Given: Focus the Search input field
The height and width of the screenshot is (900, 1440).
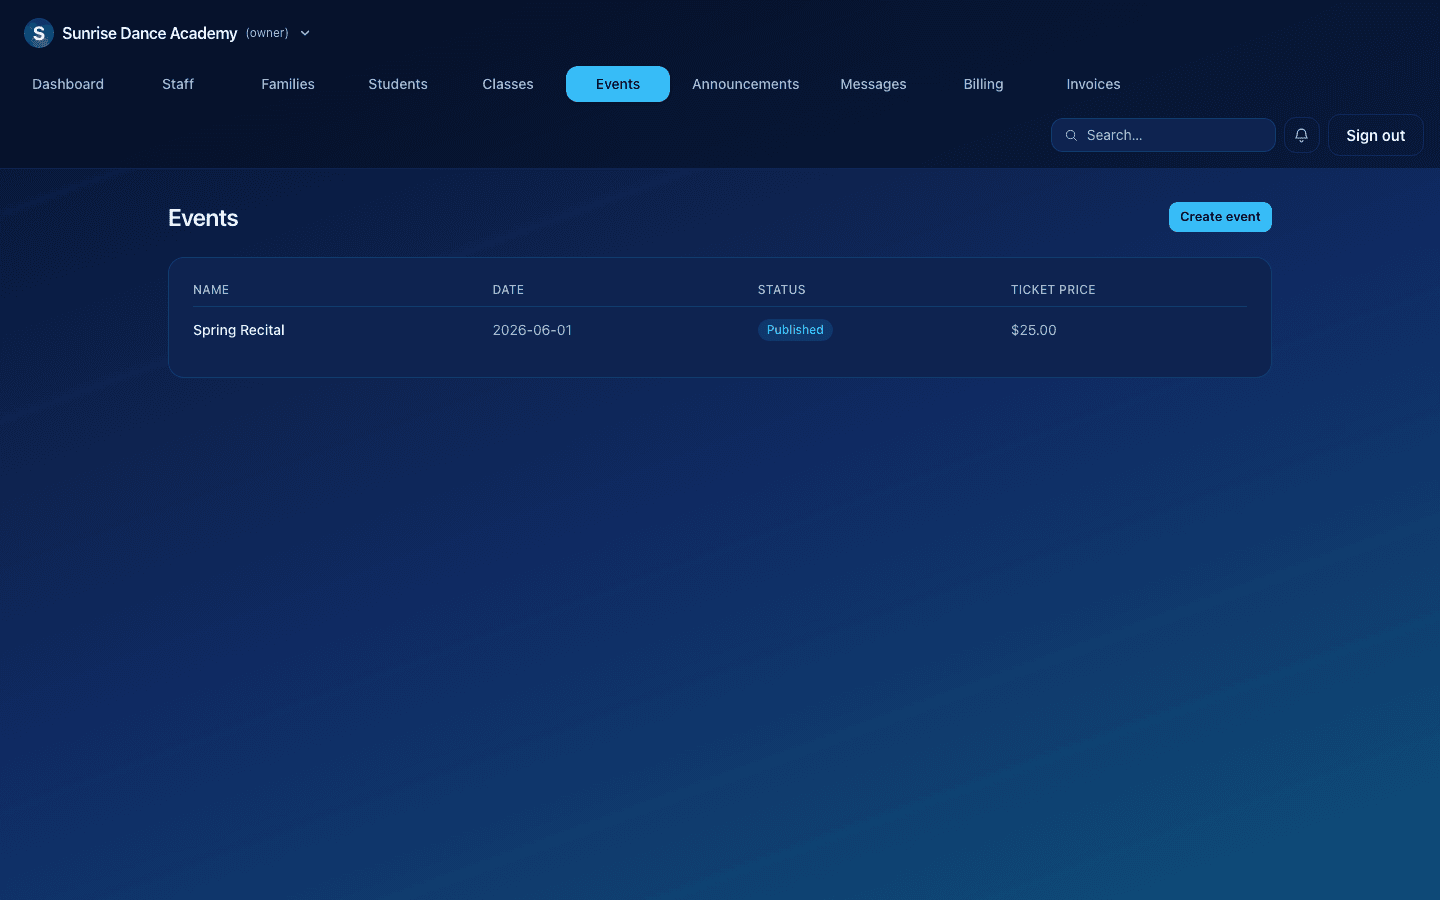Looking at the screenshot, I should click(1163, 135).
